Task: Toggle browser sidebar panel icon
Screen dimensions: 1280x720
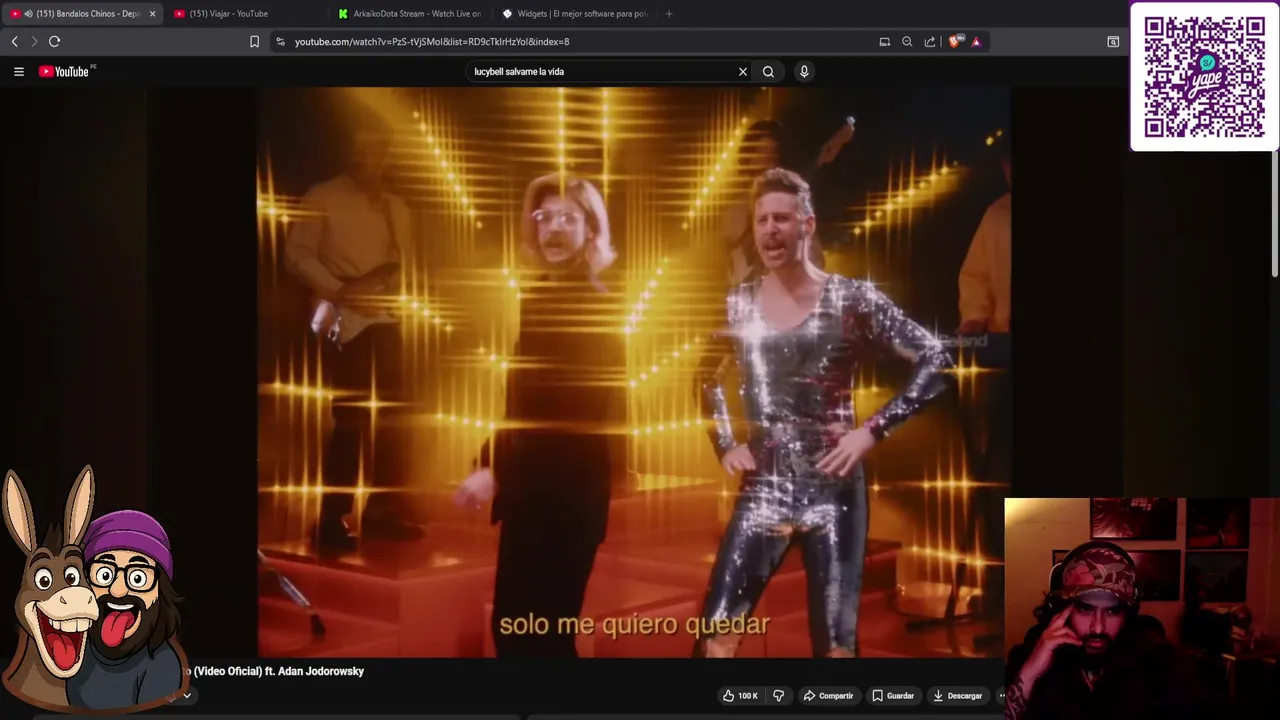Action: 1113,41
